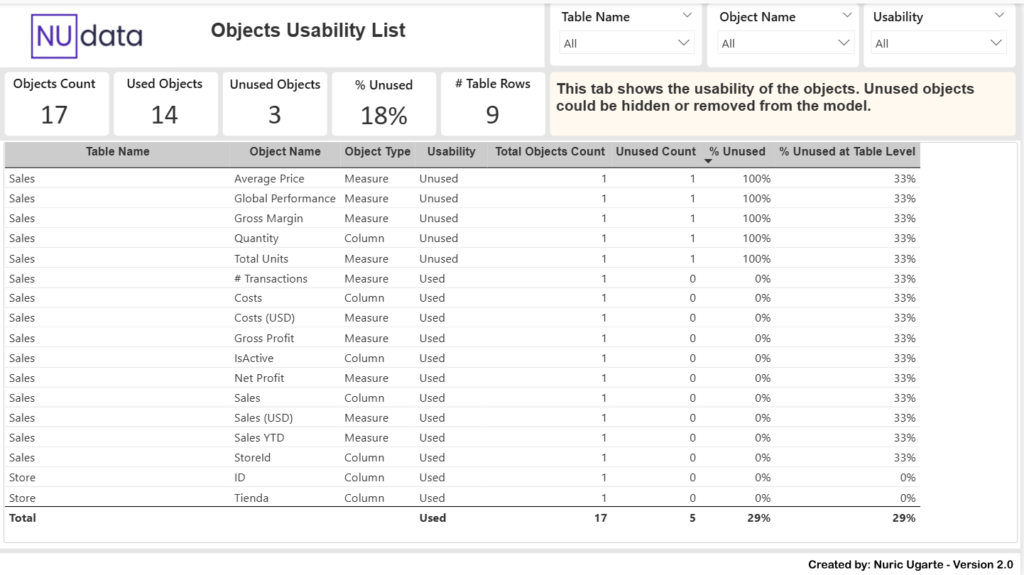Click the NUdata logo
Image resolution: width=1024 pixels, height=575 pixels.
pyautogui.click(x=88, y=36)
